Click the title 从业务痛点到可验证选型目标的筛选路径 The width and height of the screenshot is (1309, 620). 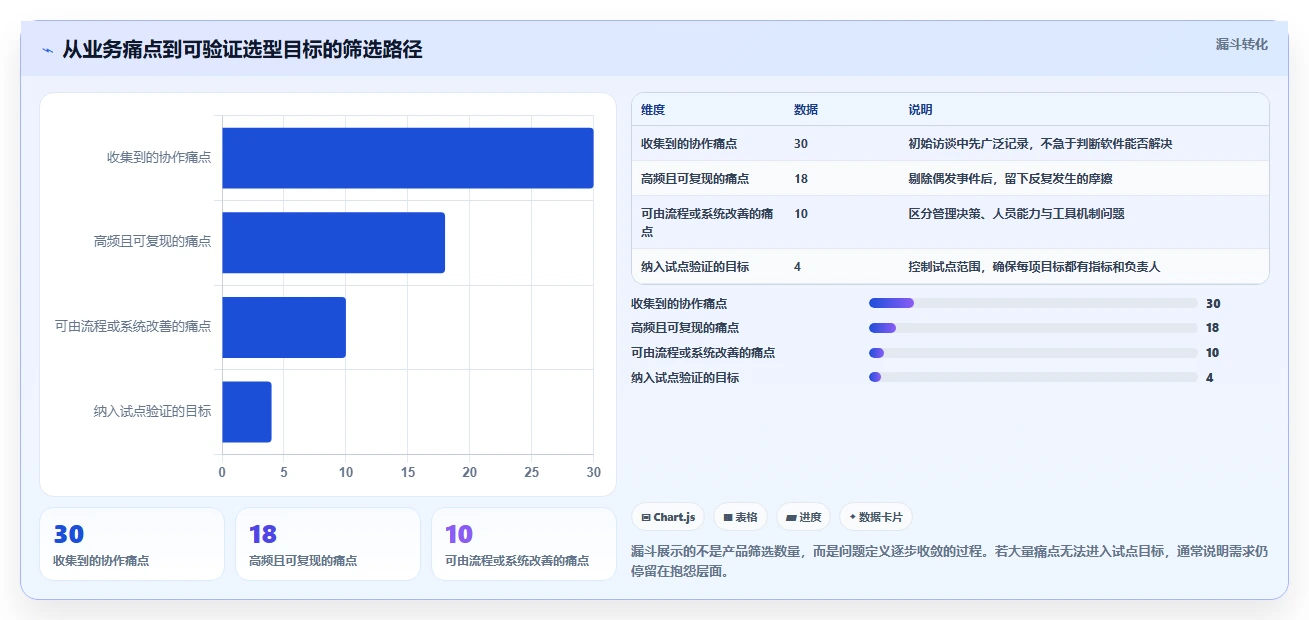[242, 49]
